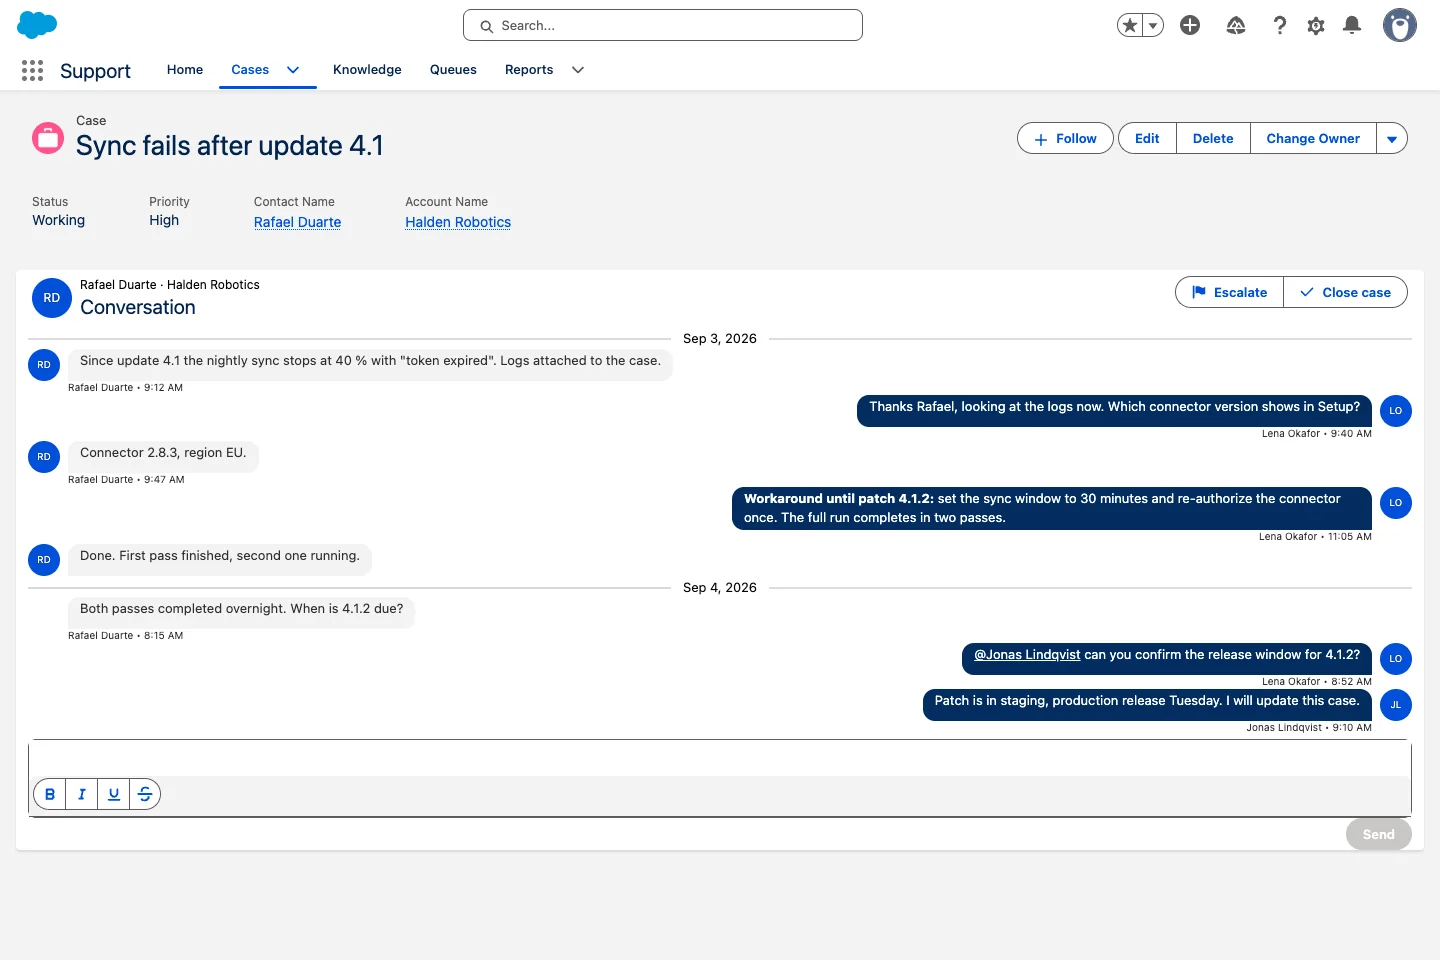Click the Edit button
Image resolution: width=1440 pixels, height=960 pixels.
[1147, 139]
